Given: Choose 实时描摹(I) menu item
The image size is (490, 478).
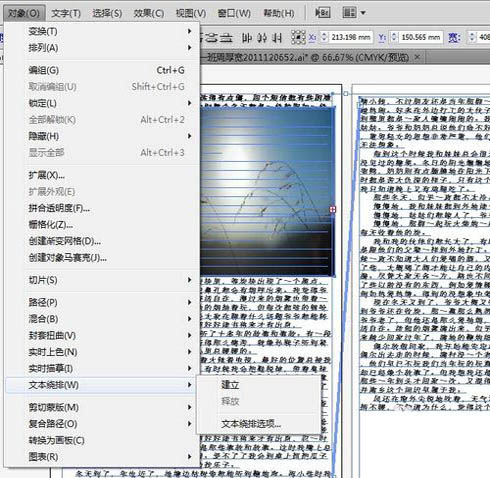Looking at the screenshot, I should click(x=101, y=368).
